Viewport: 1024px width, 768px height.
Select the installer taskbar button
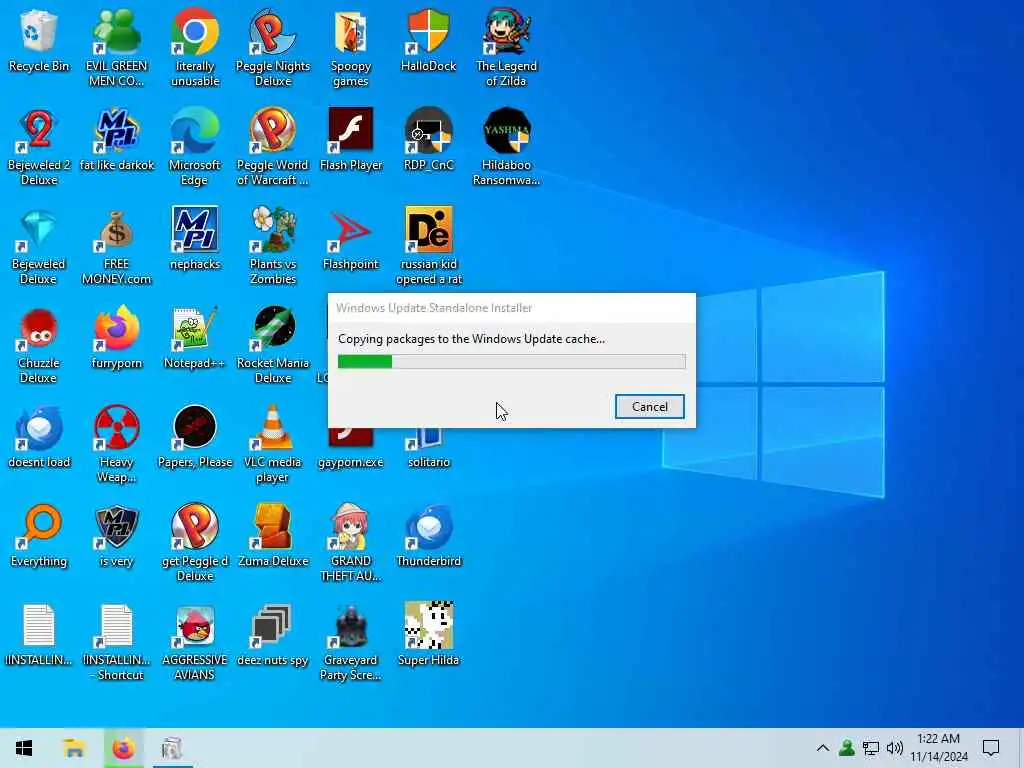tap(172, 748)
